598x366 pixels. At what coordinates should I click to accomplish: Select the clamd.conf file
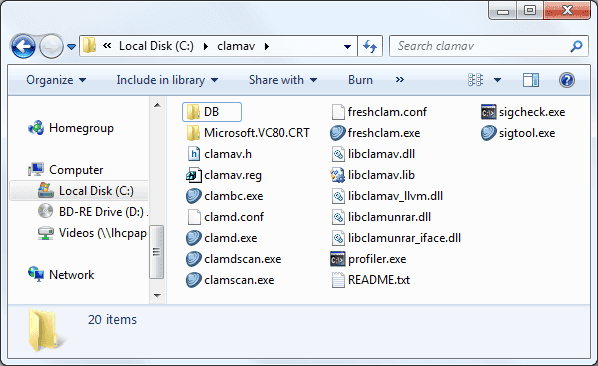[225, 217]
